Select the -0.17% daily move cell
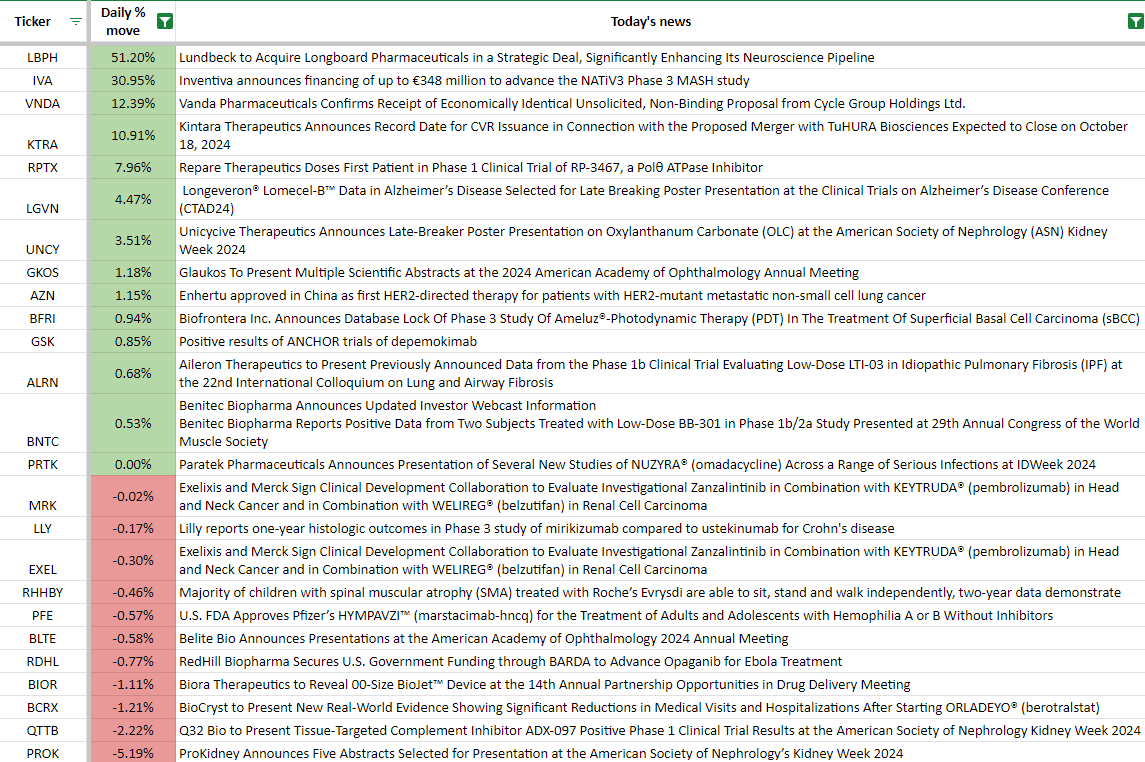Viewport: 1145px width, 762px height. 133,528
